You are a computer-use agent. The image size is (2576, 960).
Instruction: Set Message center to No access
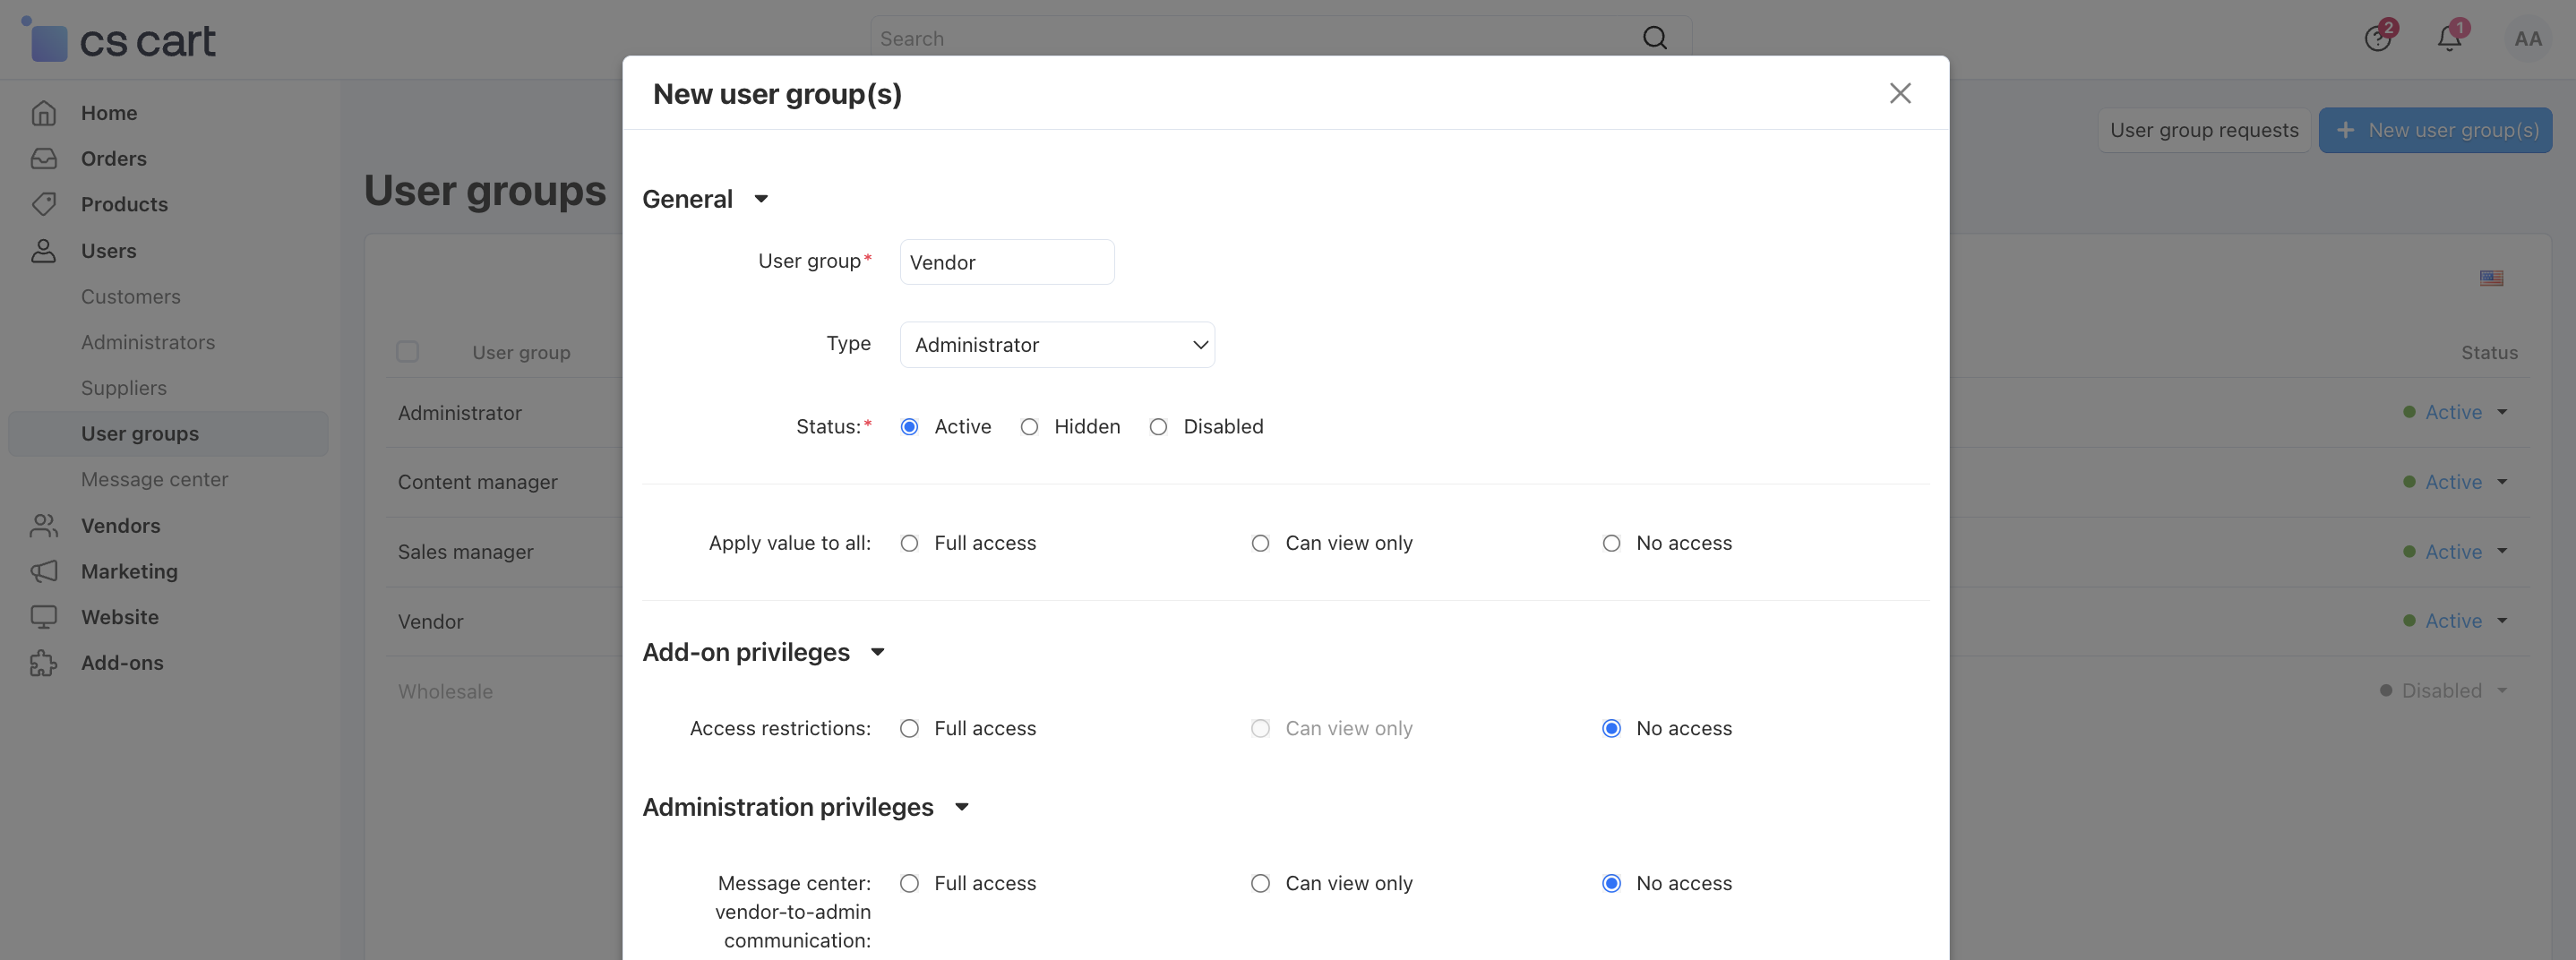coord(1611,883)
